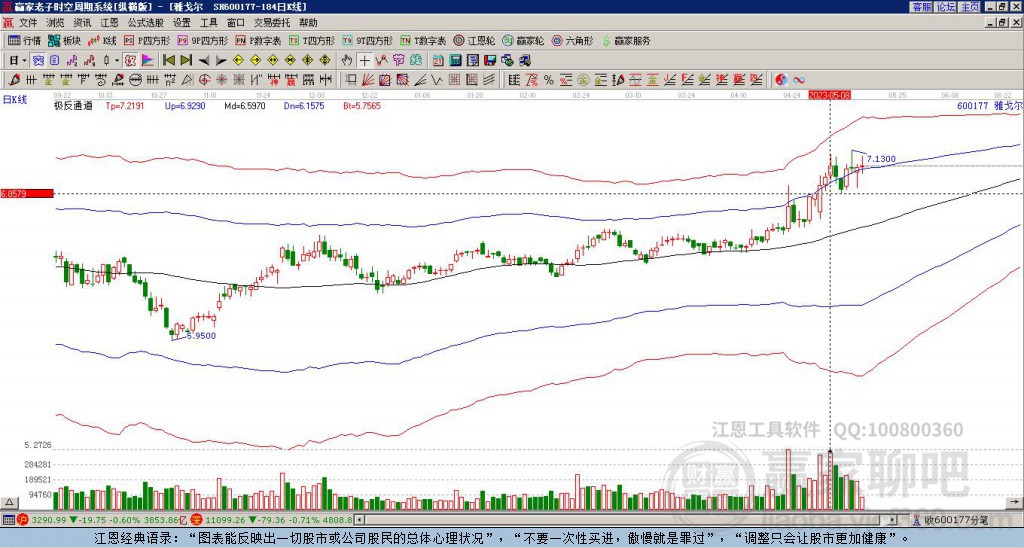This screenshot has width=1024, height=548.
Task: Click the 600177 雅戈尔 stock label
Action: (990, 105)
